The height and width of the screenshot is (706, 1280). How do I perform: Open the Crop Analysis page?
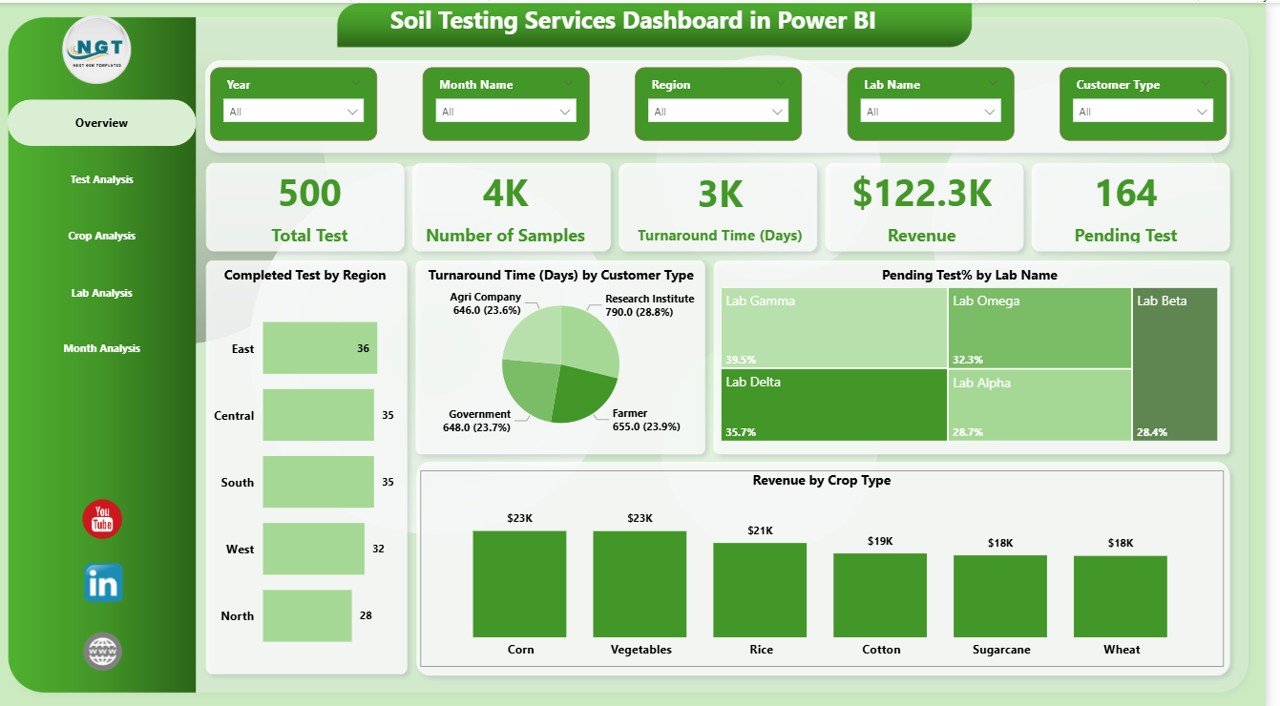pyautogui.click(x=100, y=235)
